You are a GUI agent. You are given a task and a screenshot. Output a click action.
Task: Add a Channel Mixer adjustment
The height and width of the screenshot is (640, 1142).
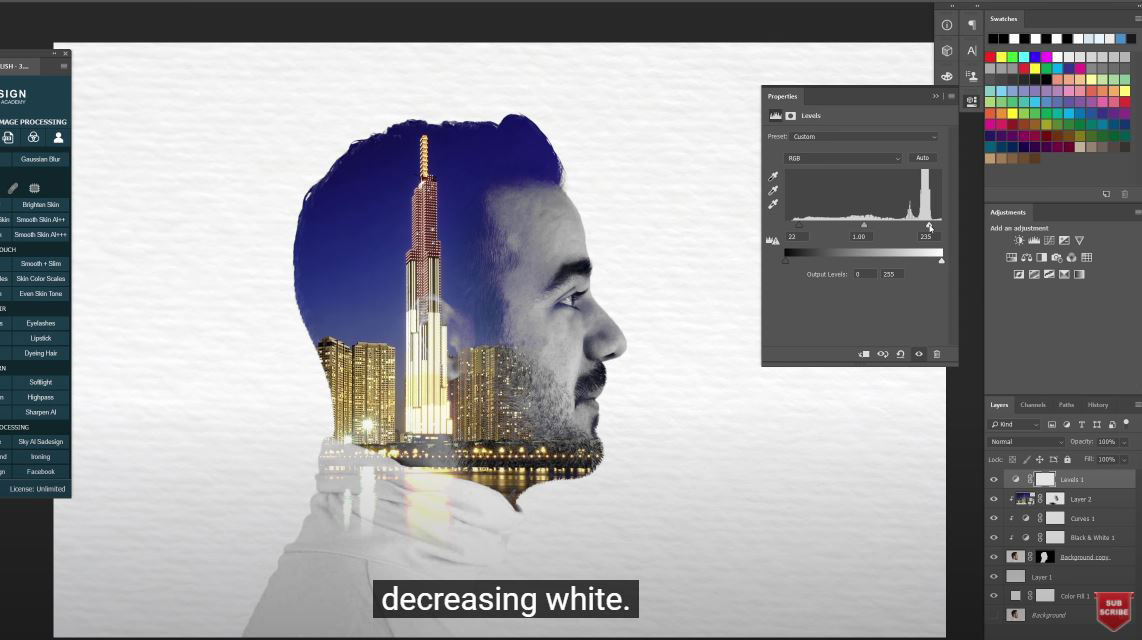click(x=1071, y=257)
